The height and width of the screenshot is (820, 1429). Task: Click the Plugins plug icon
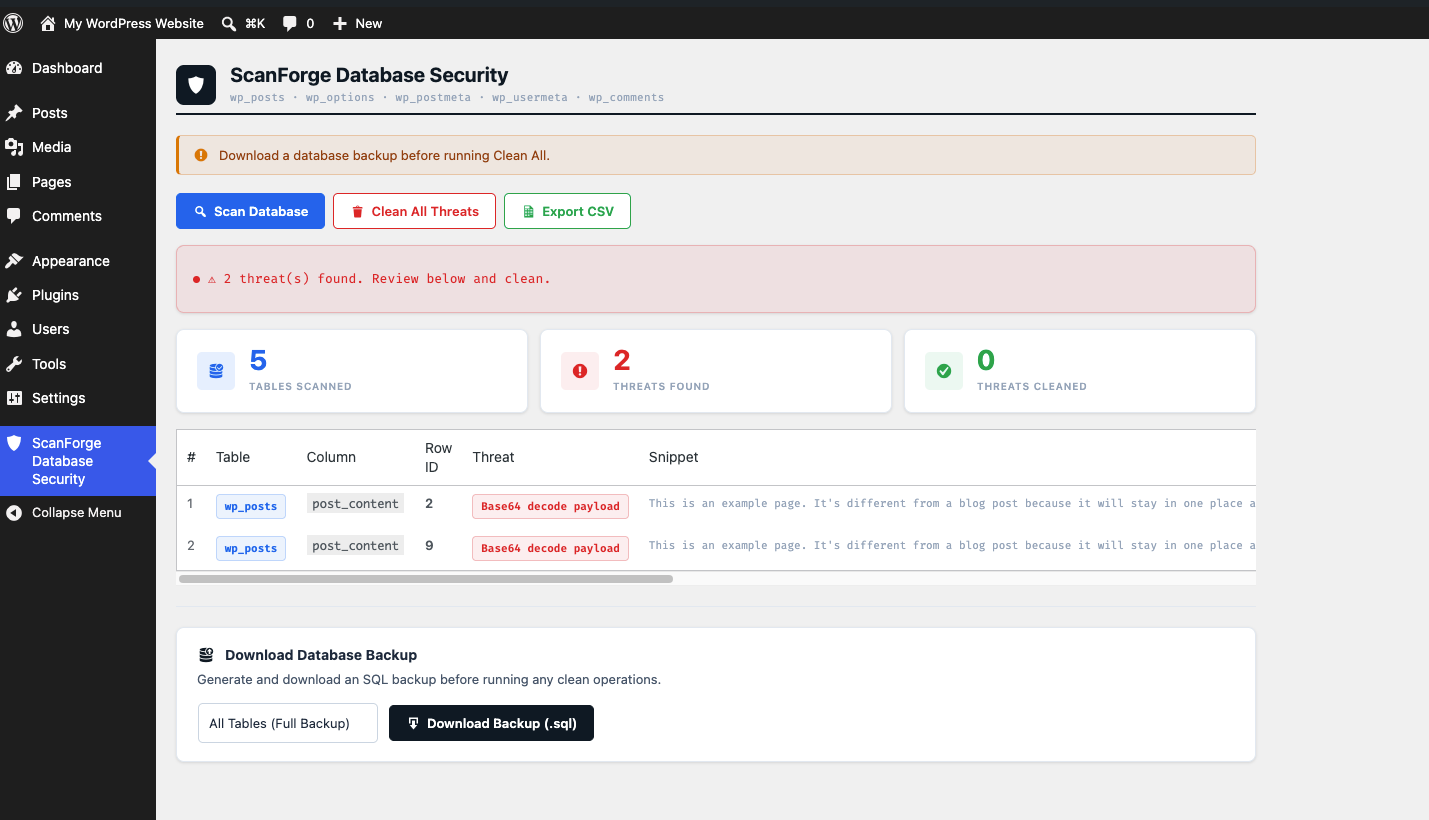[x=14, y=295]
